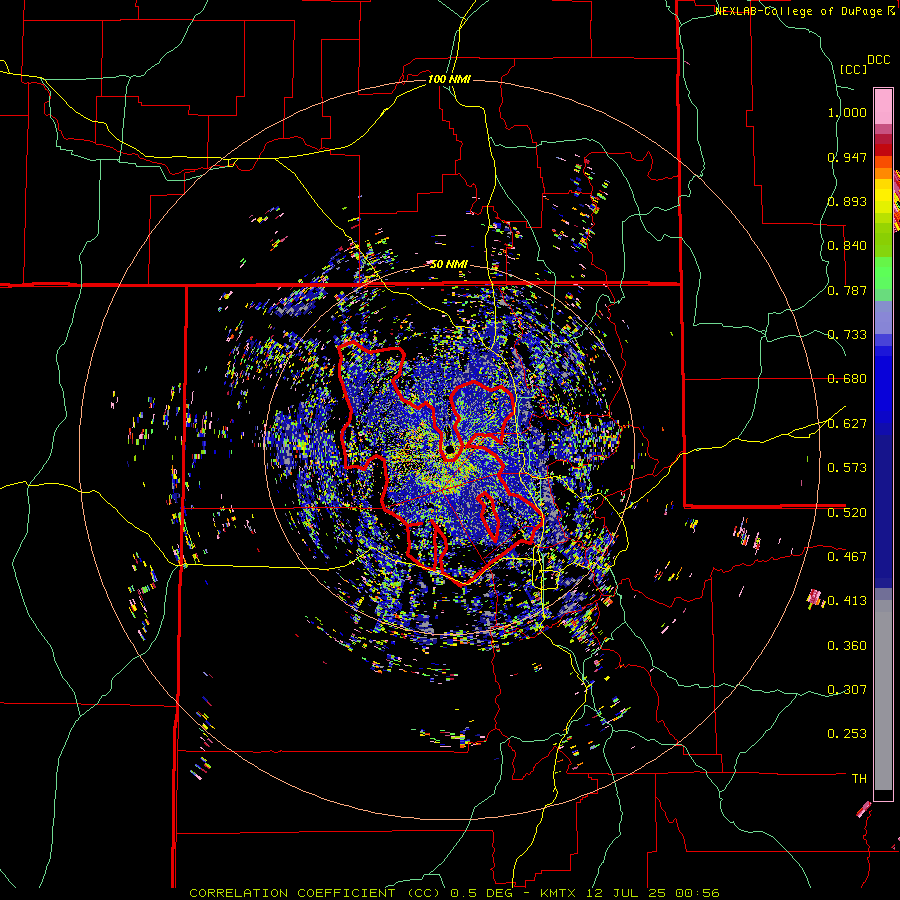This screenshot has width=900, height=900.
Task: Click the 0.360 legend value
Action: point(847,646)
